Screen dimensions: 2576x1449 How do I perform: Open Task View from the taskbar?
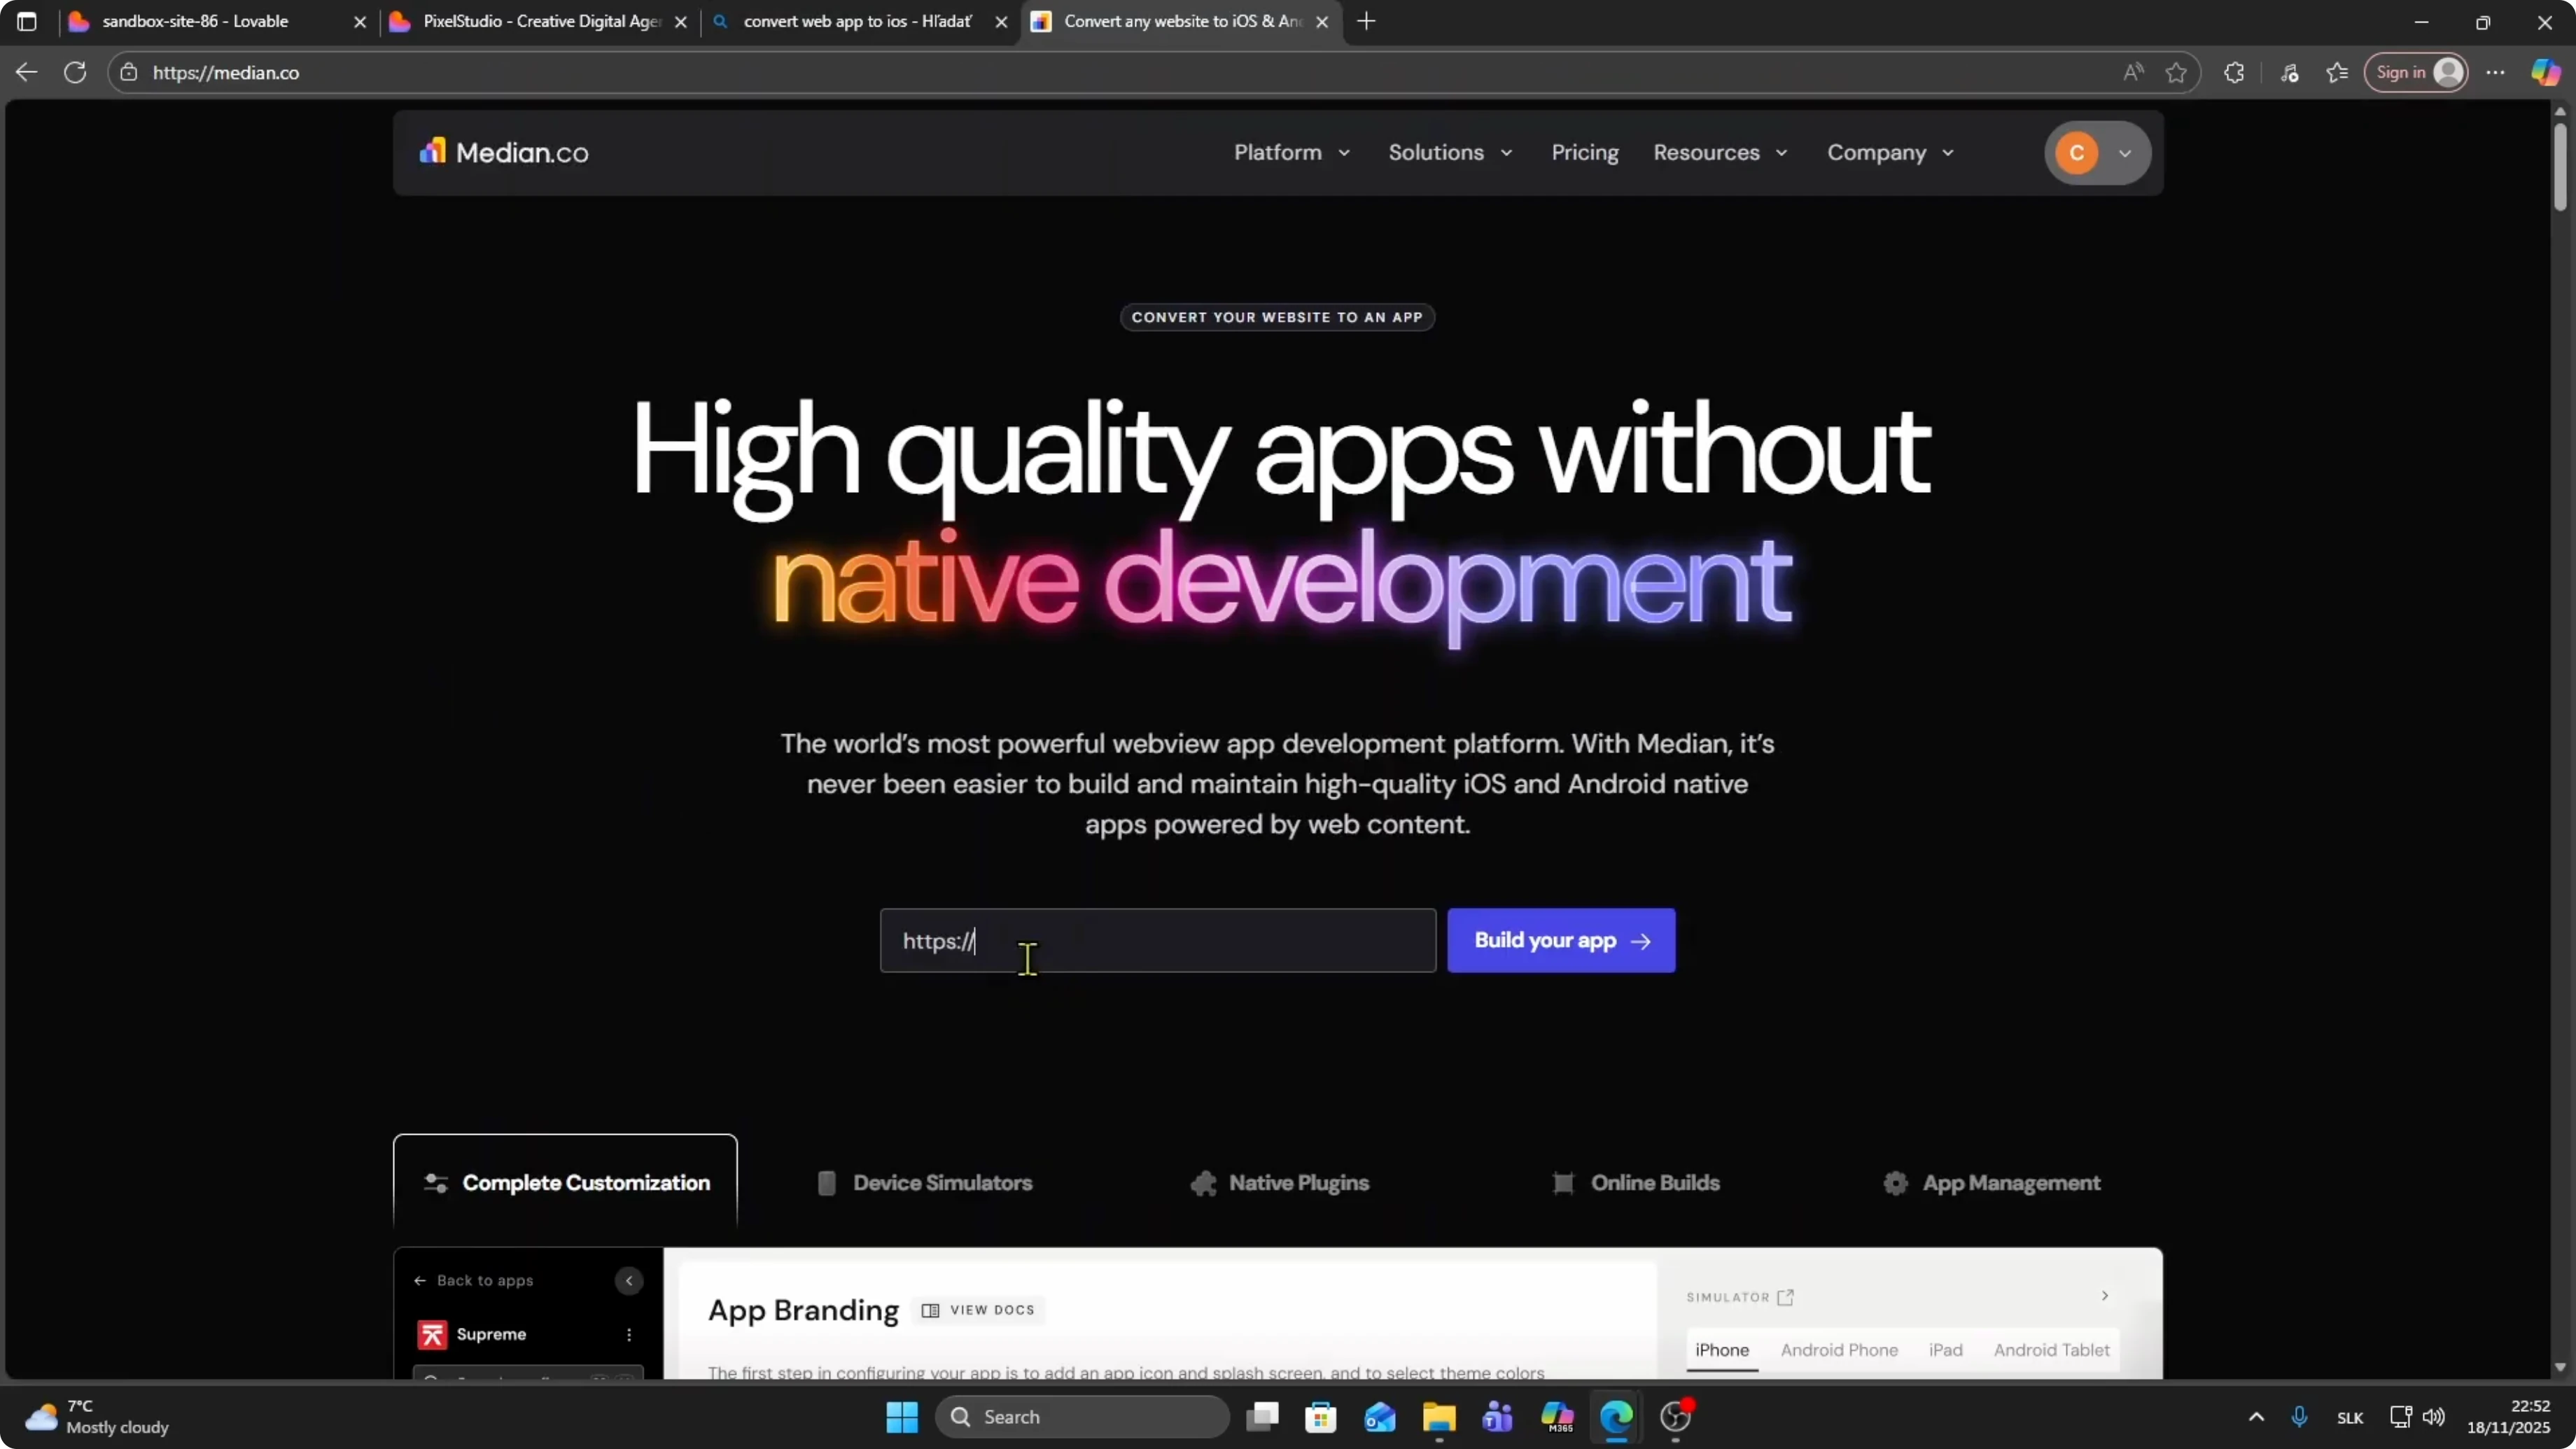tap(1262, 1416)
